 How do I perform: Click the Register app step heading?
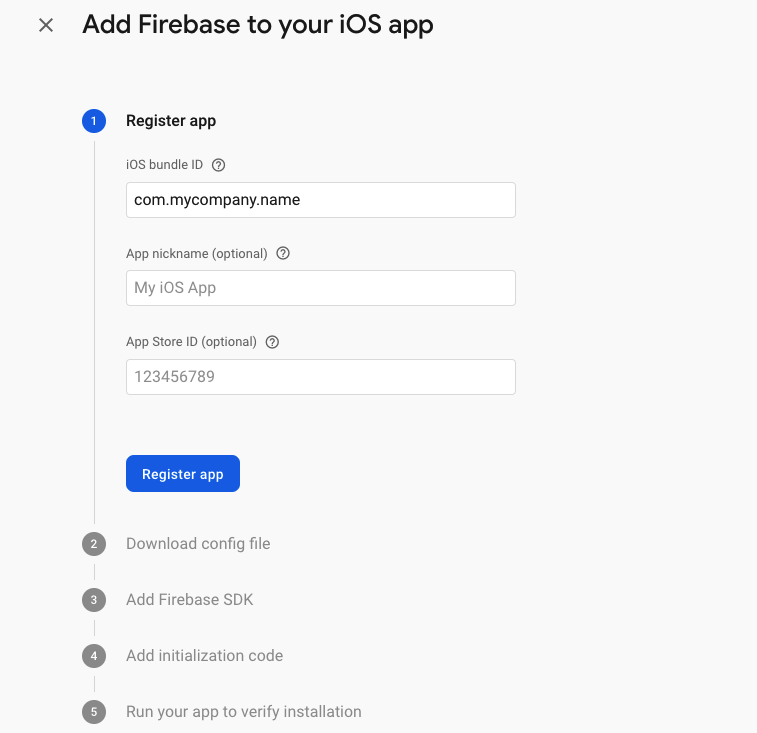click(x=171, y=121)
